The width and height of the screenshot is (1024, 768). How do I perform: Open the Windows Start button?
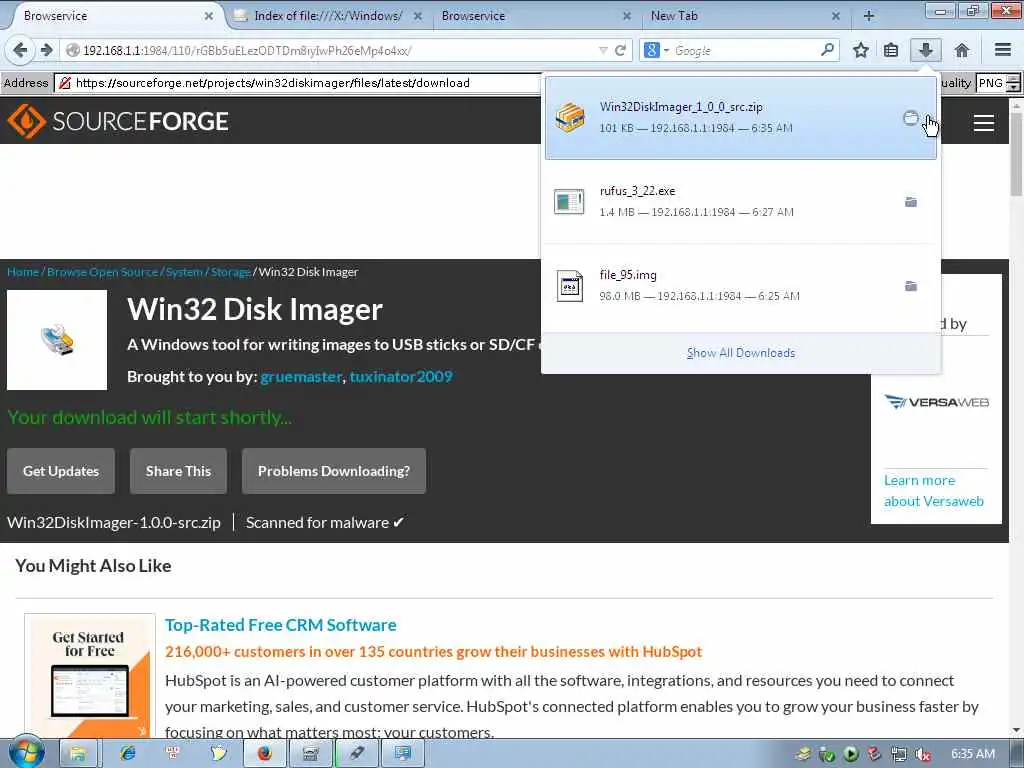(26, 753)
